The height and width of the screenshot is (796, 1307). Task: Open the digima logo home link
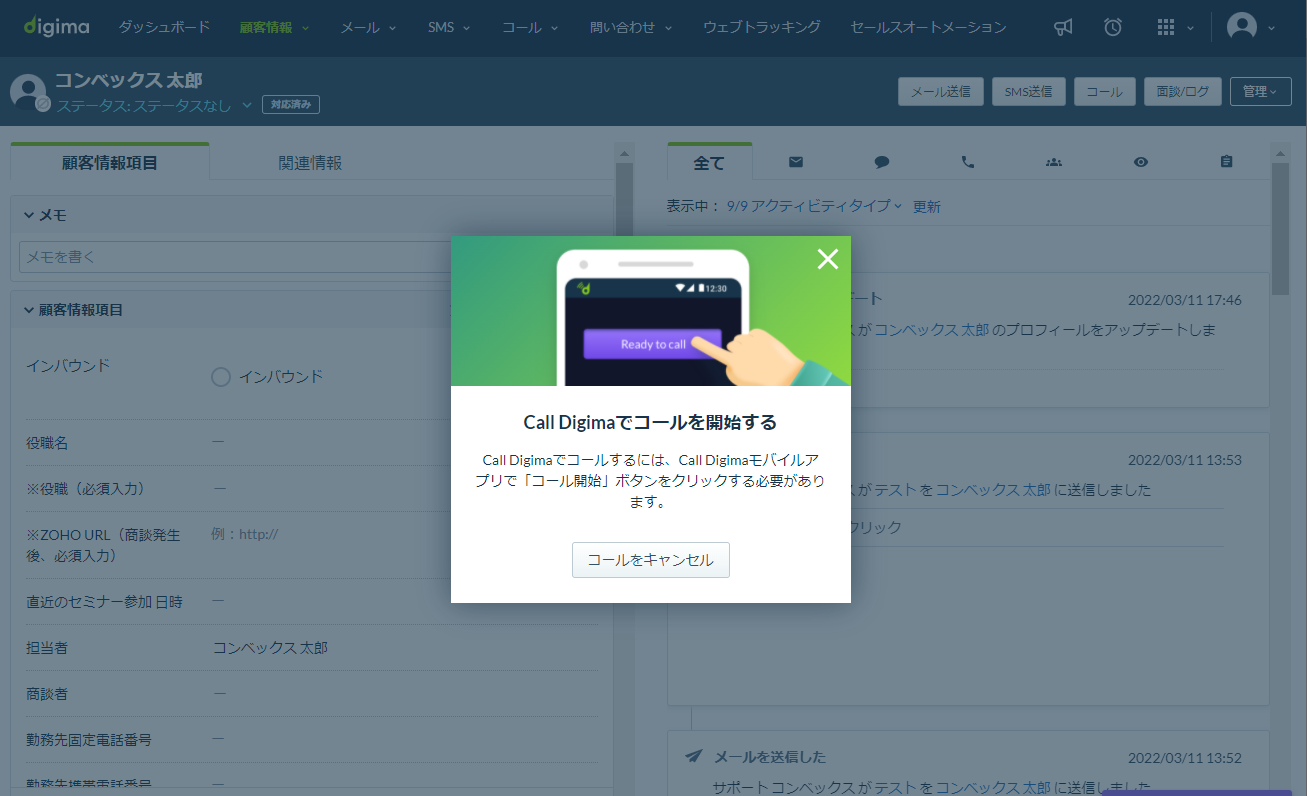[x=57, y=27]
